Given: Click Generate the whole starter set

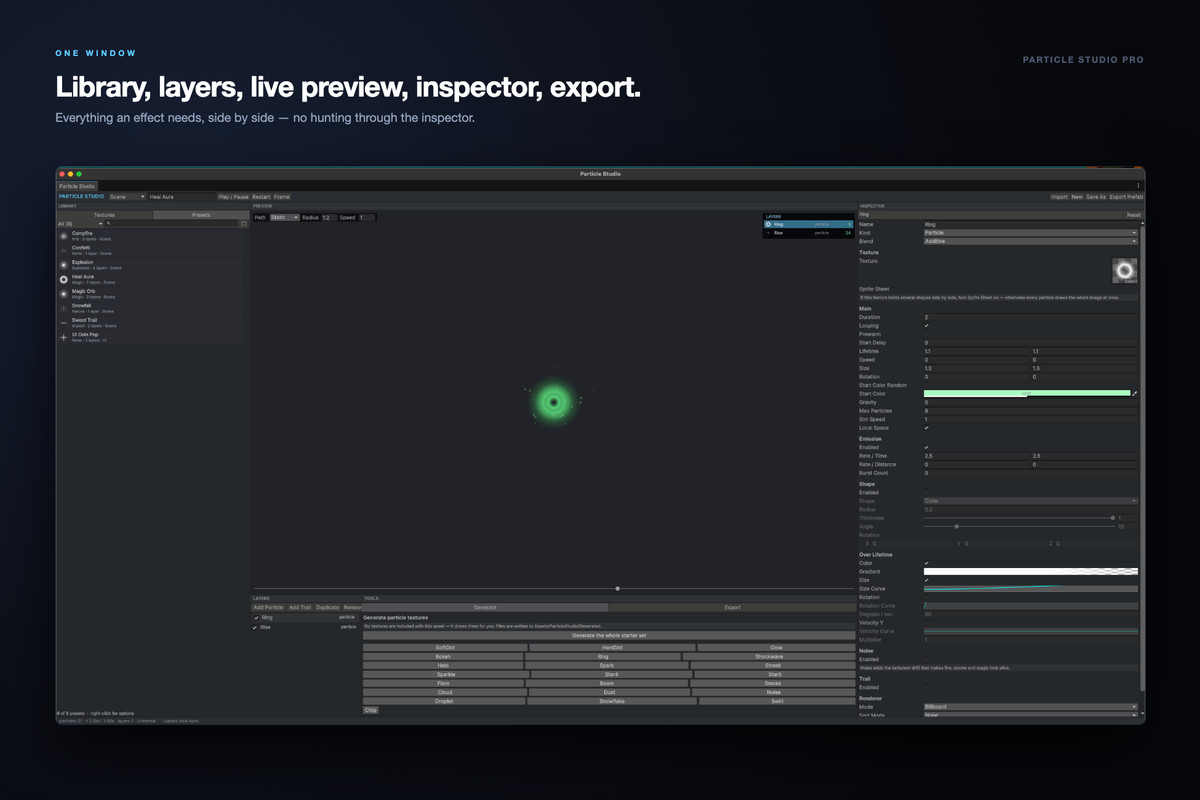Looking at the screenshot, I should (609, 635).
